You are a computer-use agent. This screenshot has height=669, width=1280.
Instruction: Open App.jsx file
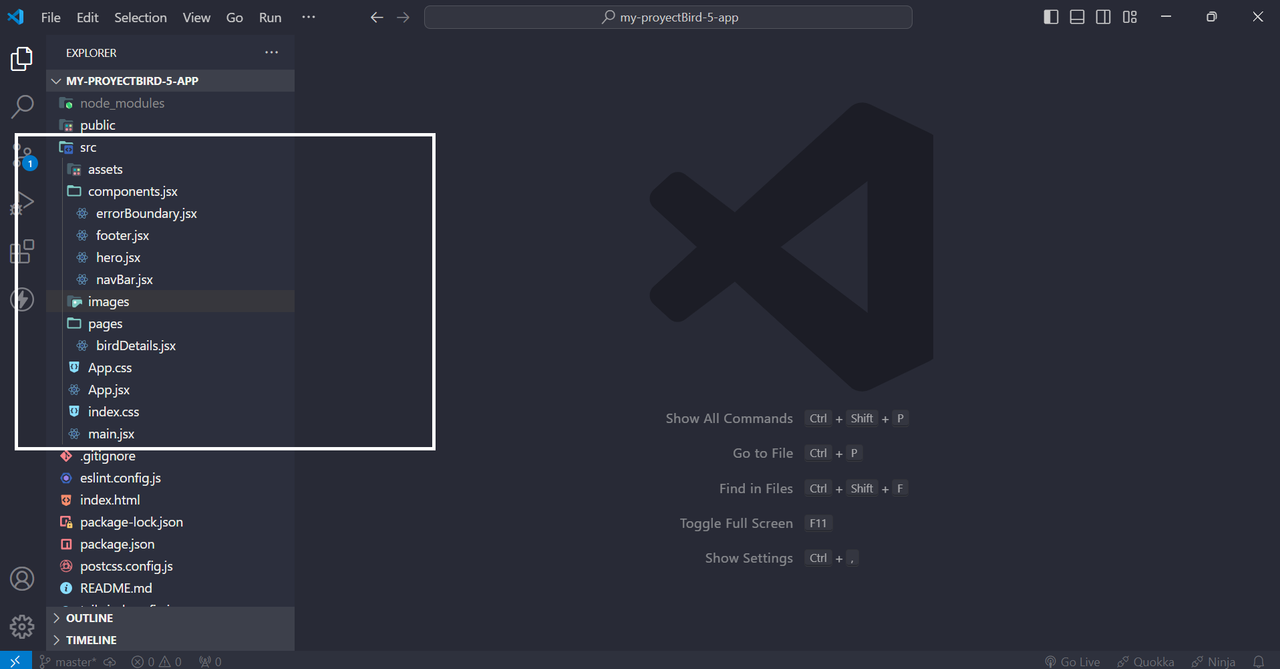(170, 389)
